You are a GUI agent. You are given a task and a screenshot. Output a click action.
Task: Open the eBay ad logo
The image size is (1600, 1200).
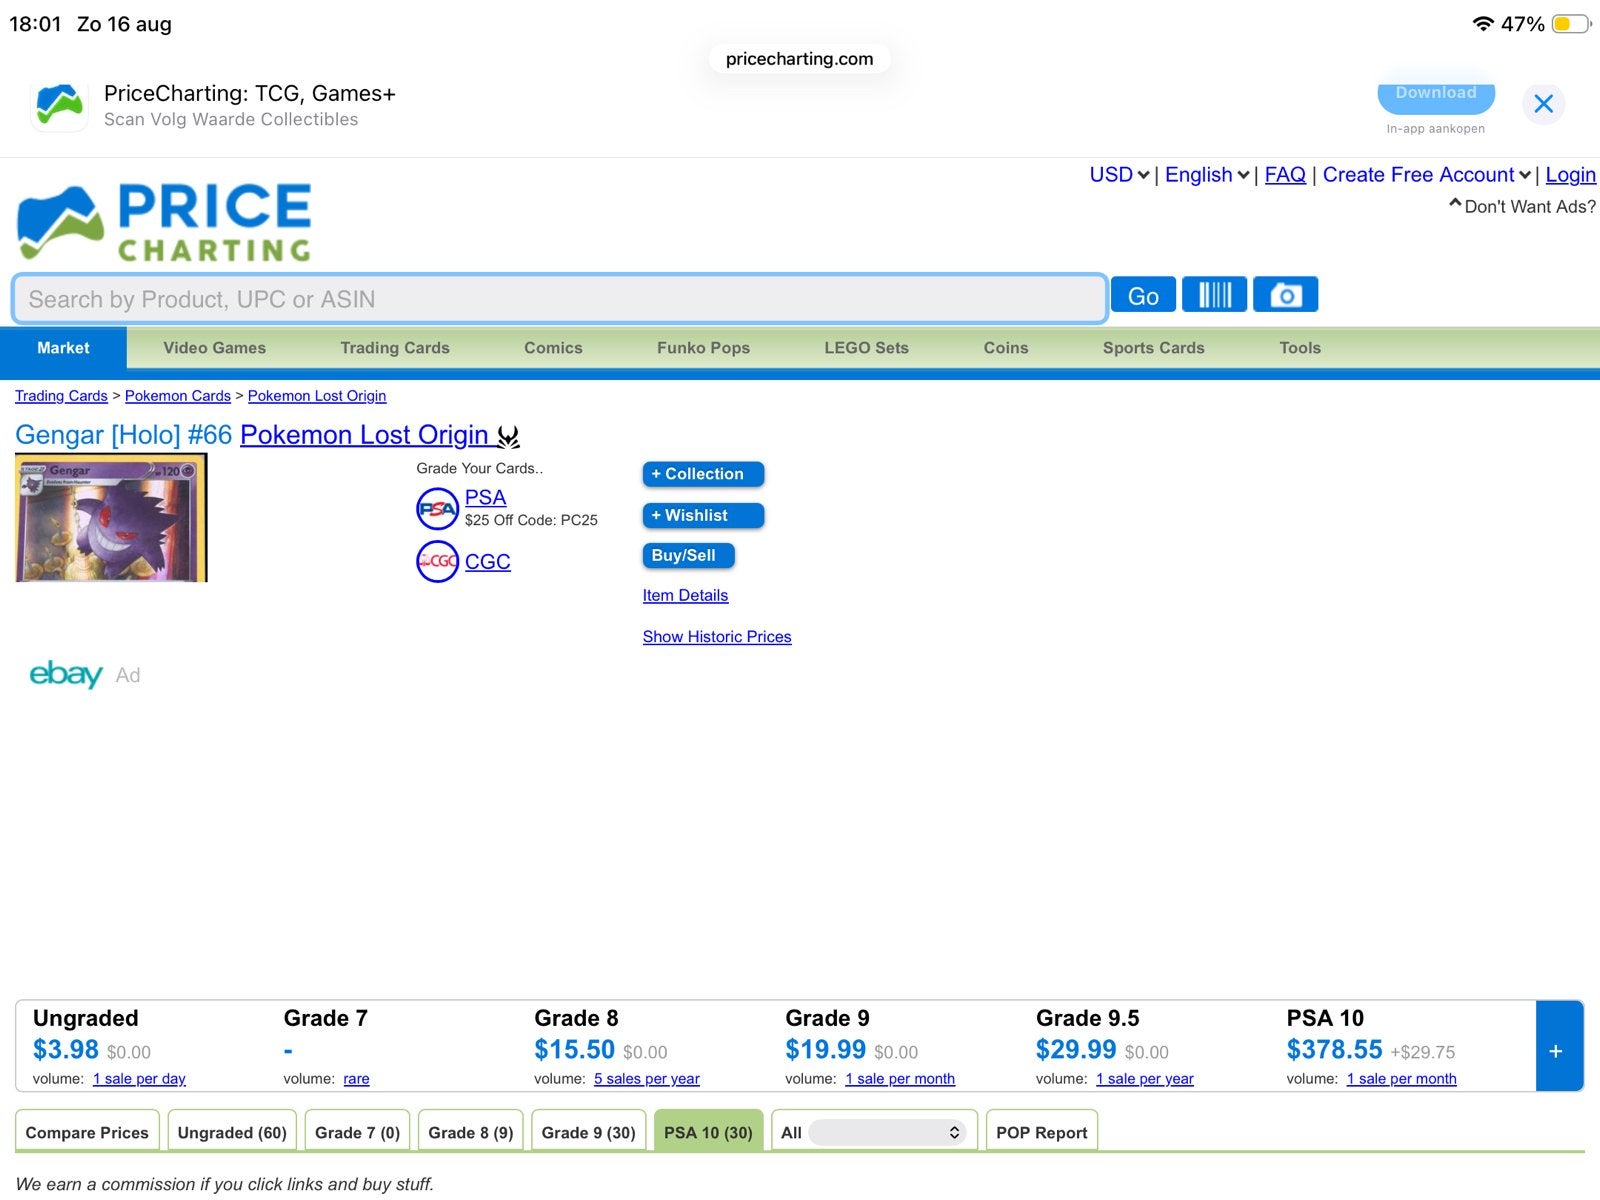click(66, 674)
